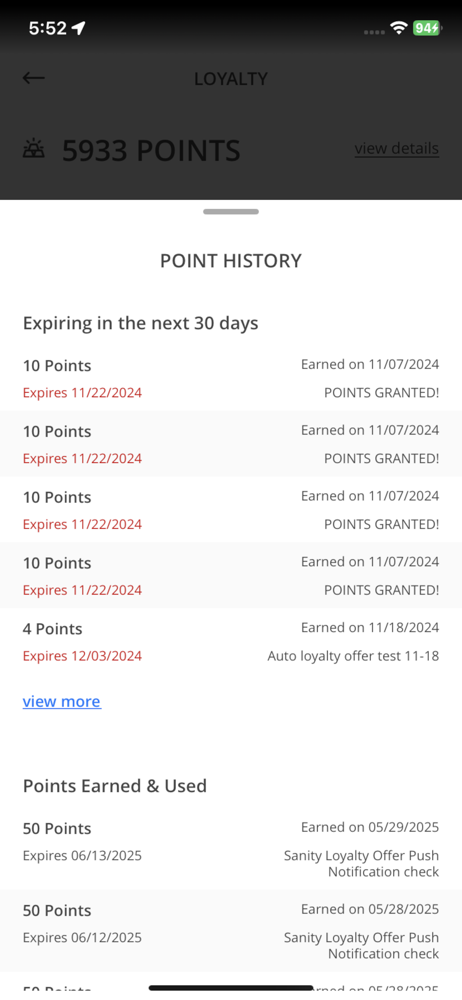Open the view details link
The height and width of the screenshot is (1000, 462).
coord(397,149)
